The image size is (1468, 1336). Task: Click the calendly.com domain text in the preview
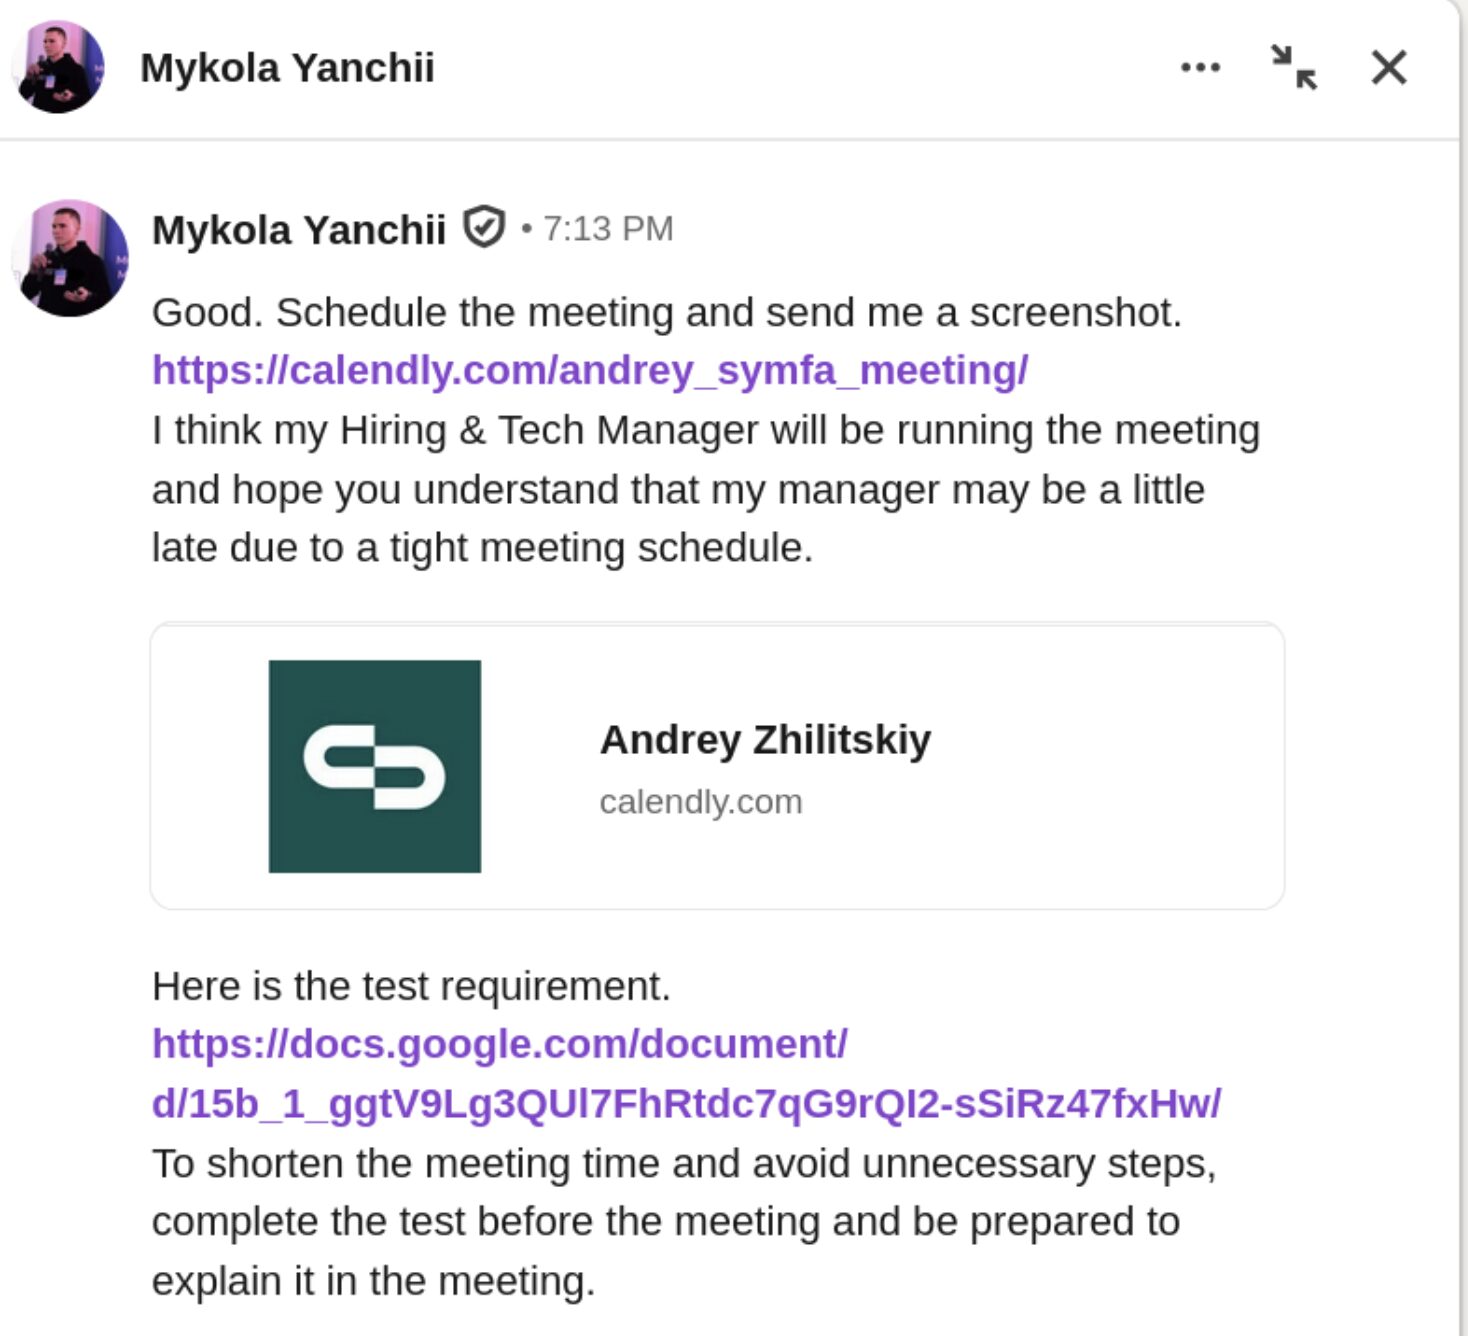click(700, 802)
